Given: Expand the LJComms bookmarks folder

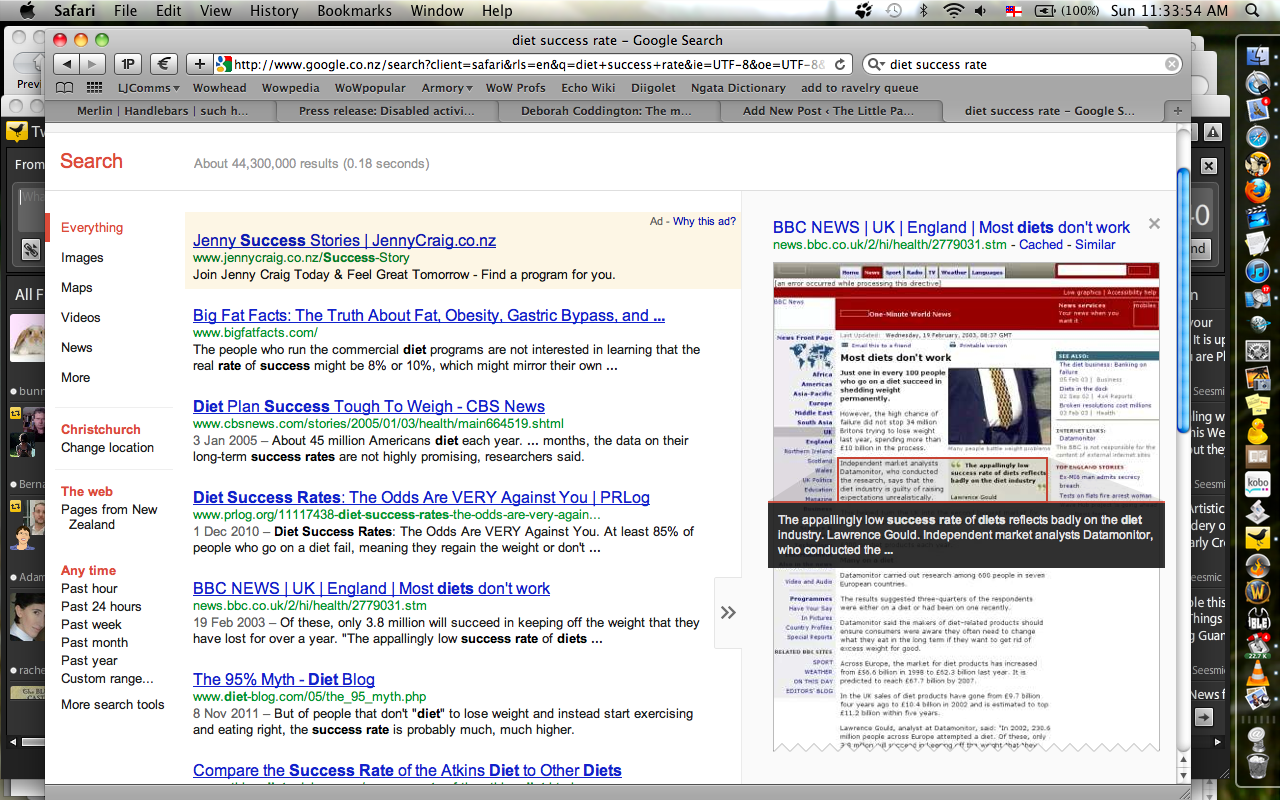Looking at the screenshot, I should pos(149,88).
